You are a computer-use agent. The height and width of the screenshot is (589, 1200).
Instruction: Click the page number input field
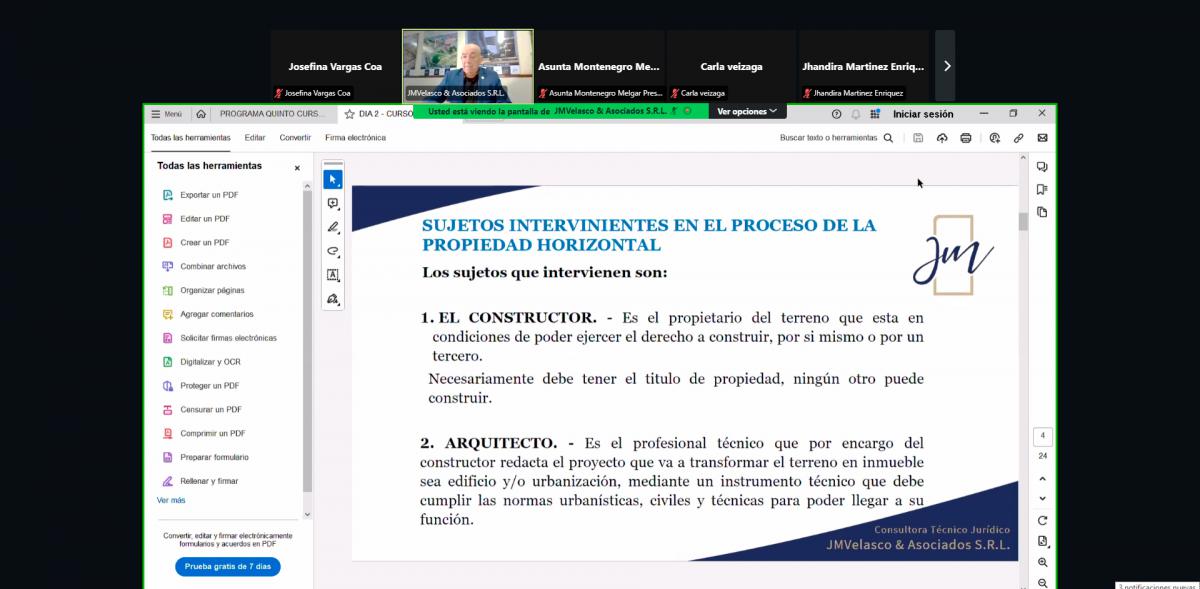click(1043, 436)
